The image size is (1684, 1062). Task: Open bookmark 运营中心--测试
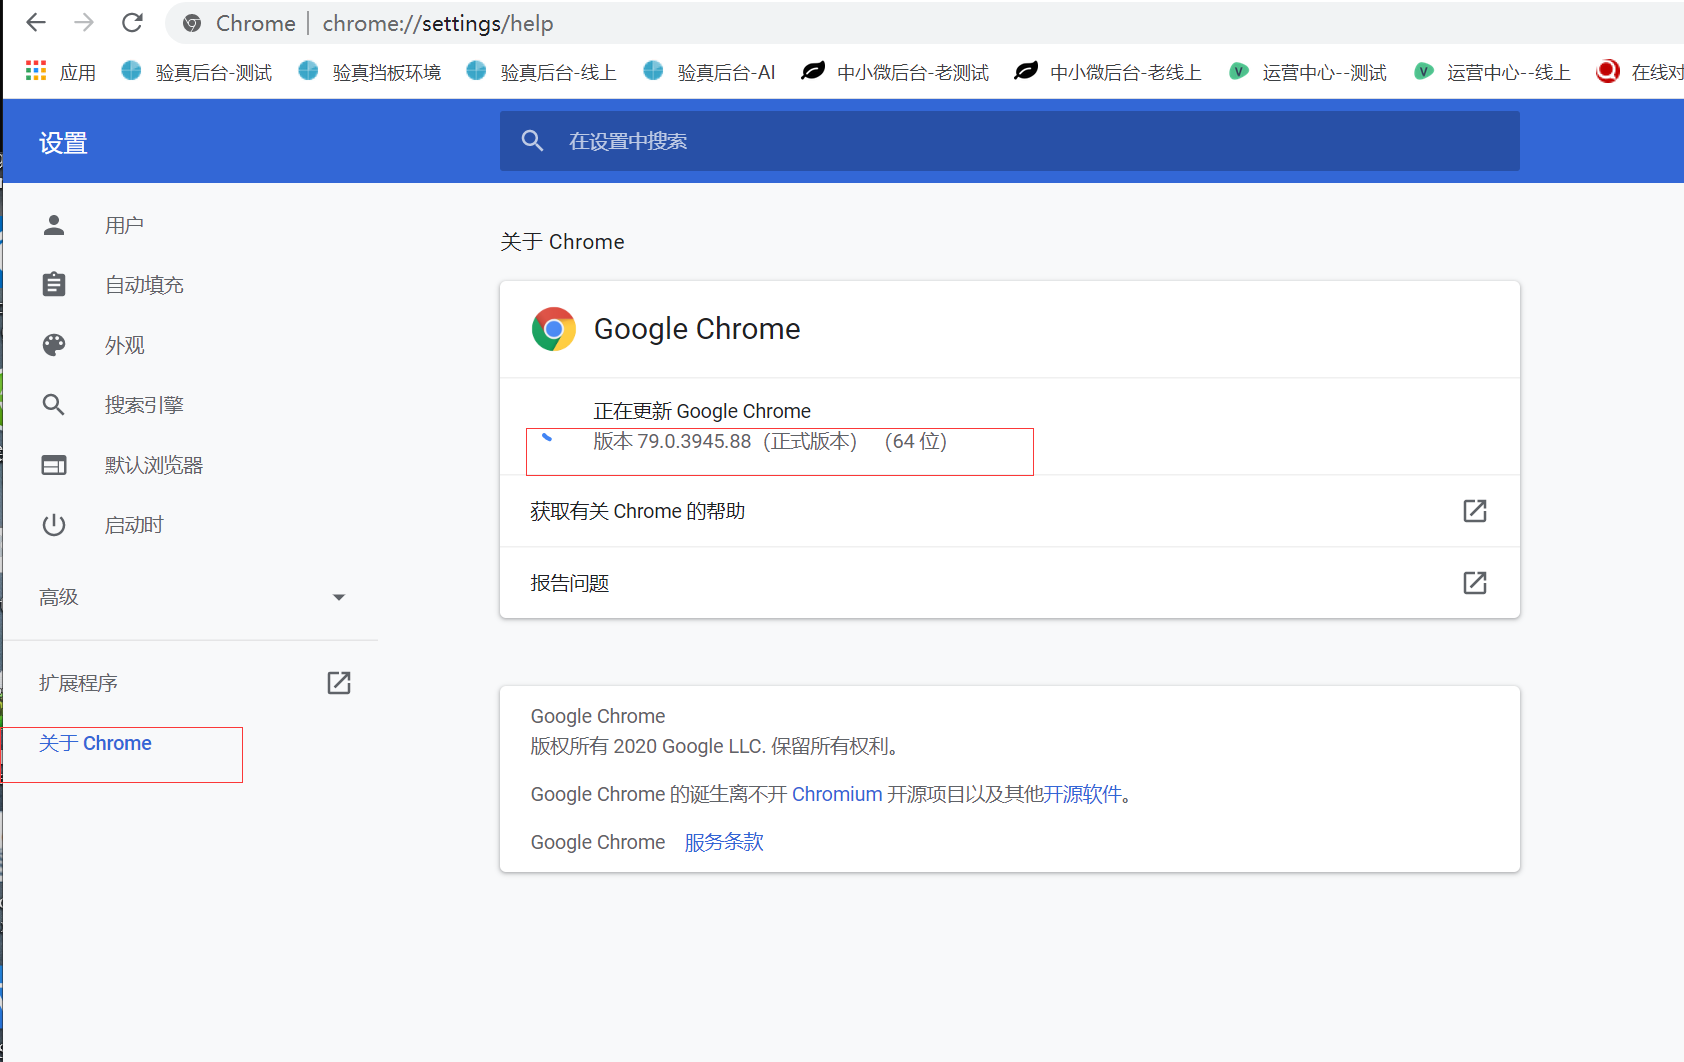point(1308,72)
